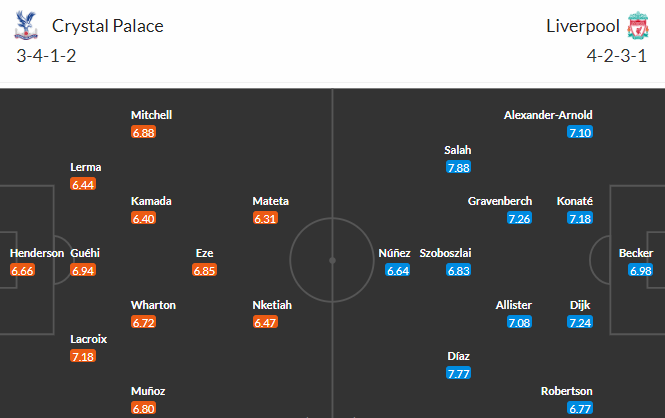Select Gravenberch in Liverpool's midfield
The height and width of the screenshot is (418, 665).
click(x=500, y=201)
